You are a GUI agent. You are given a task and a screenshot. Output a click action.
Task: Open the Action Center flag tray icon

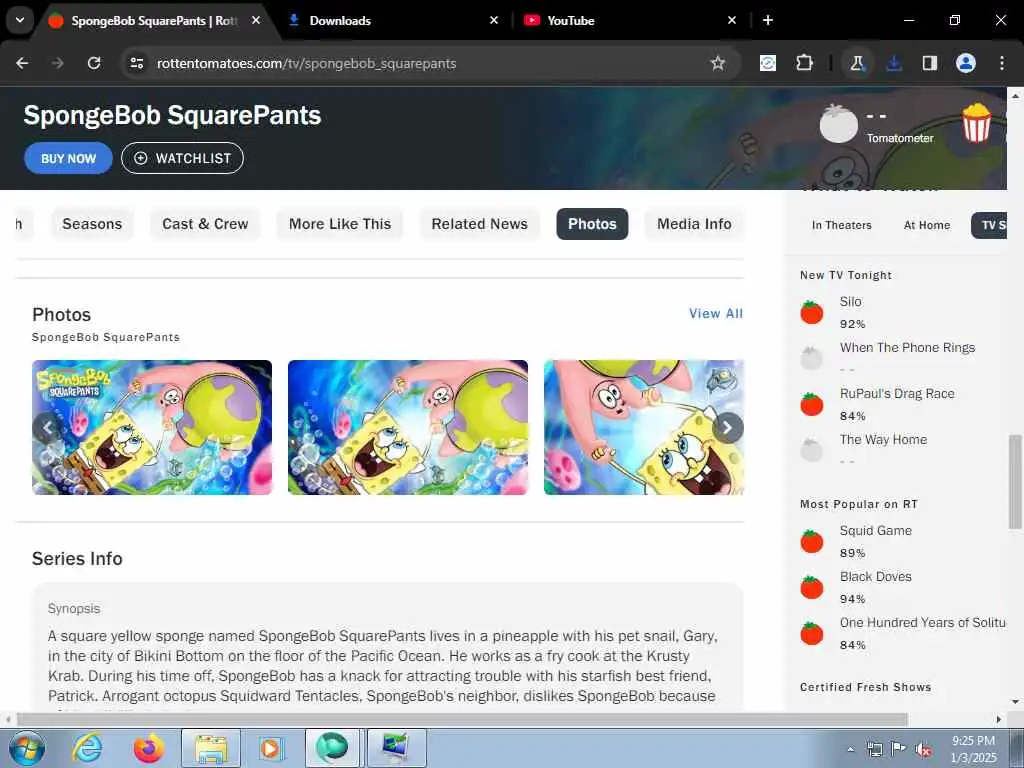(899, 749)
